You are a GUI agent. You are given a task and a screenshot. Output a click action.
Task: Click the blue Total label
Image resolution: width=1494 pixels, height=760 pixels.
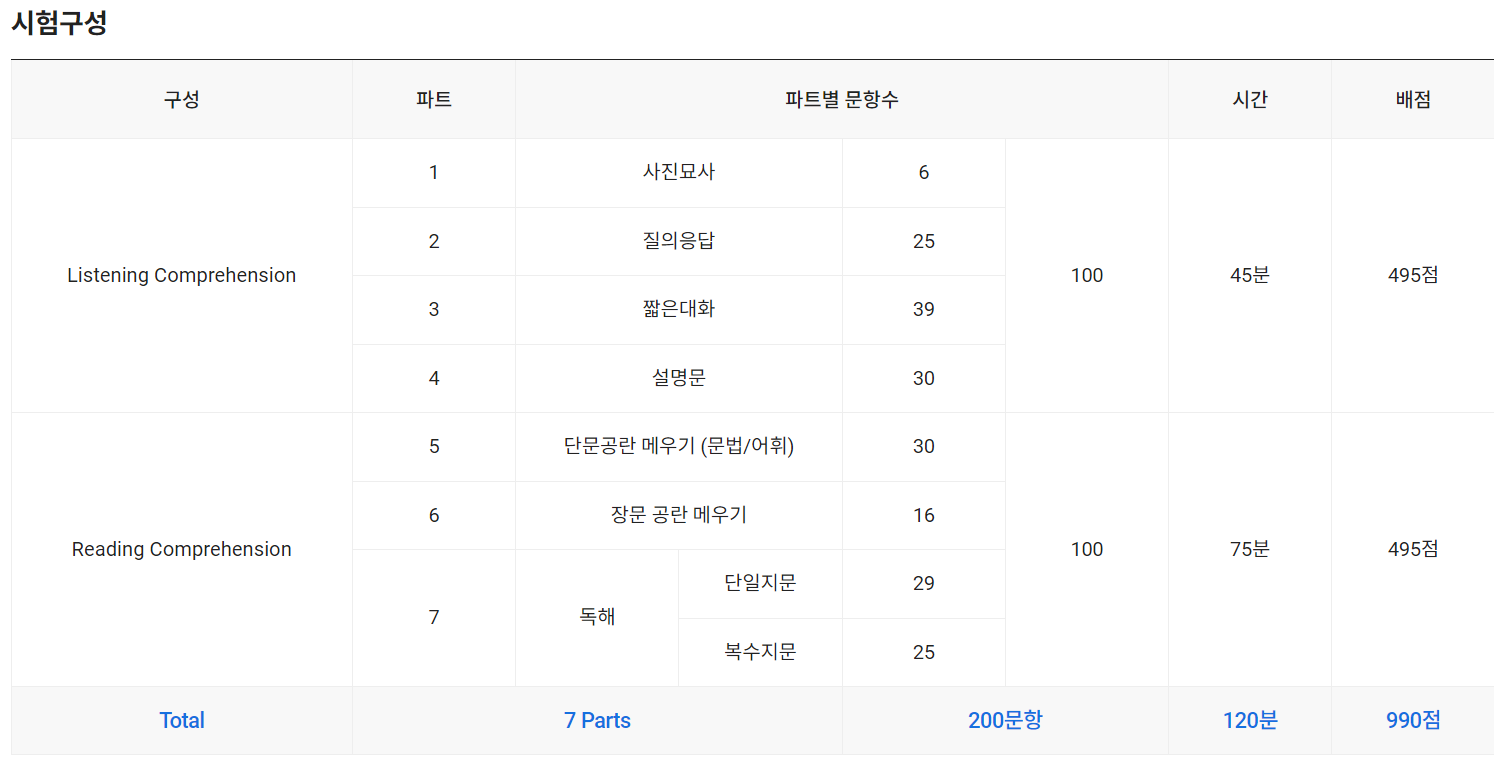182,720
